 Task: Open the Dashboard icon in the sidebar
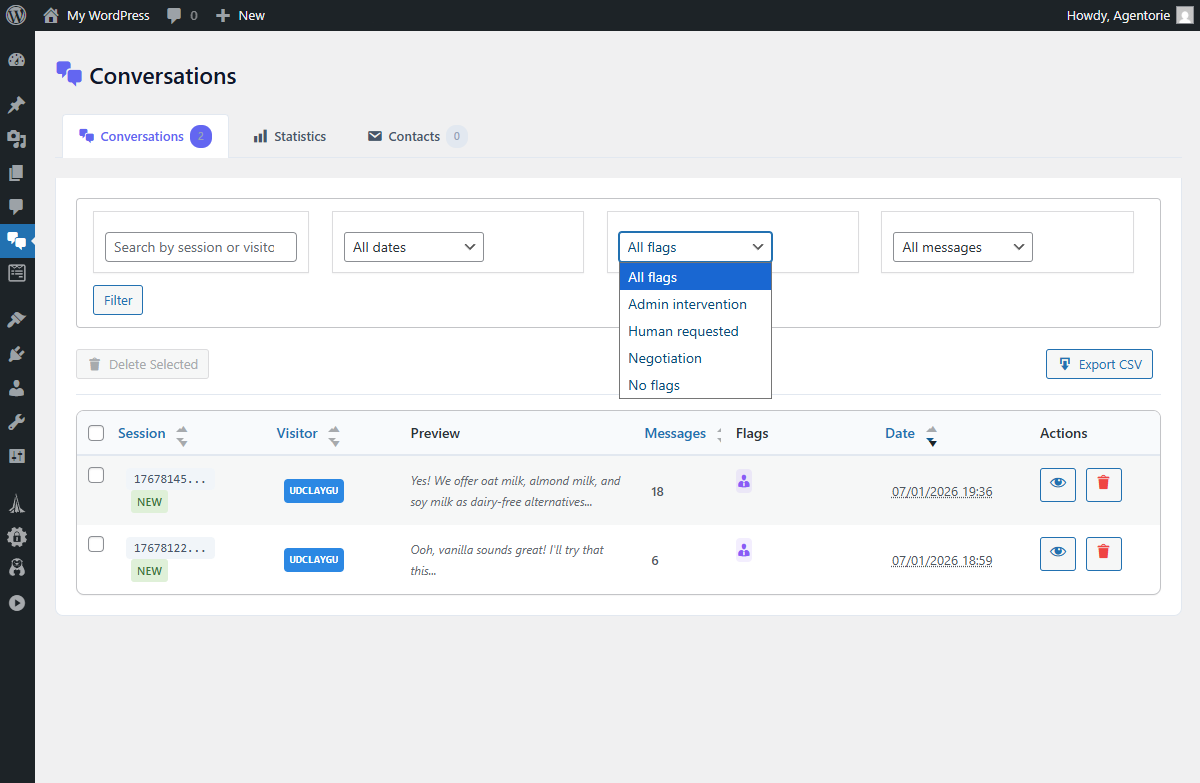pos(16,59)
